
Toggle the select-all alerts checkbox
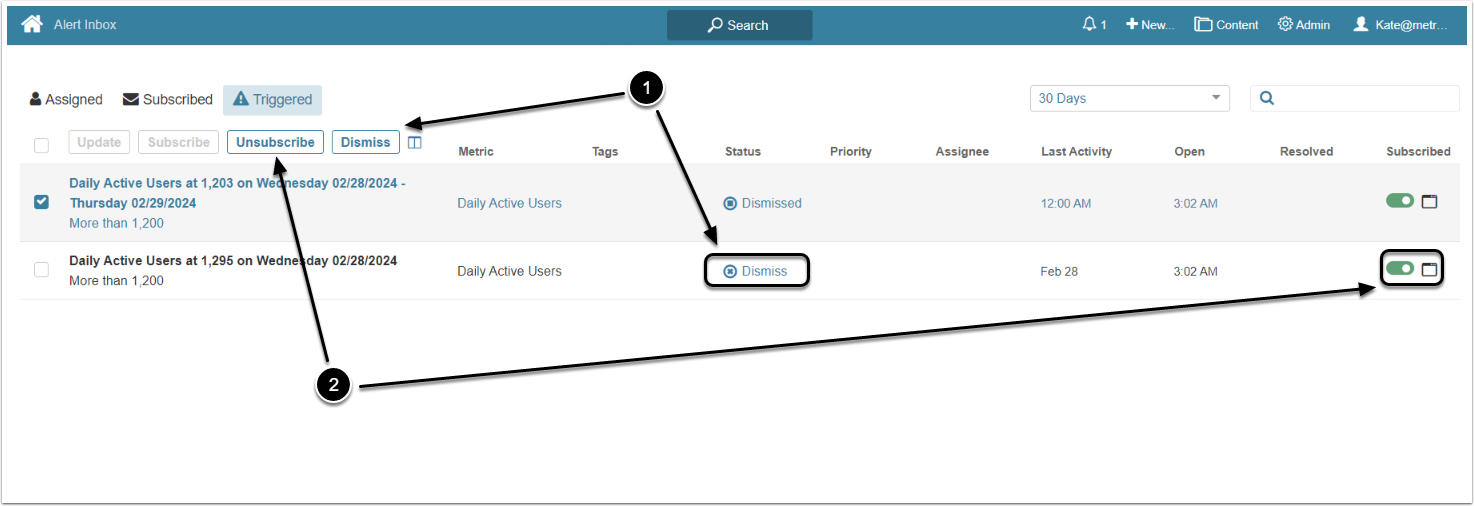41,145
